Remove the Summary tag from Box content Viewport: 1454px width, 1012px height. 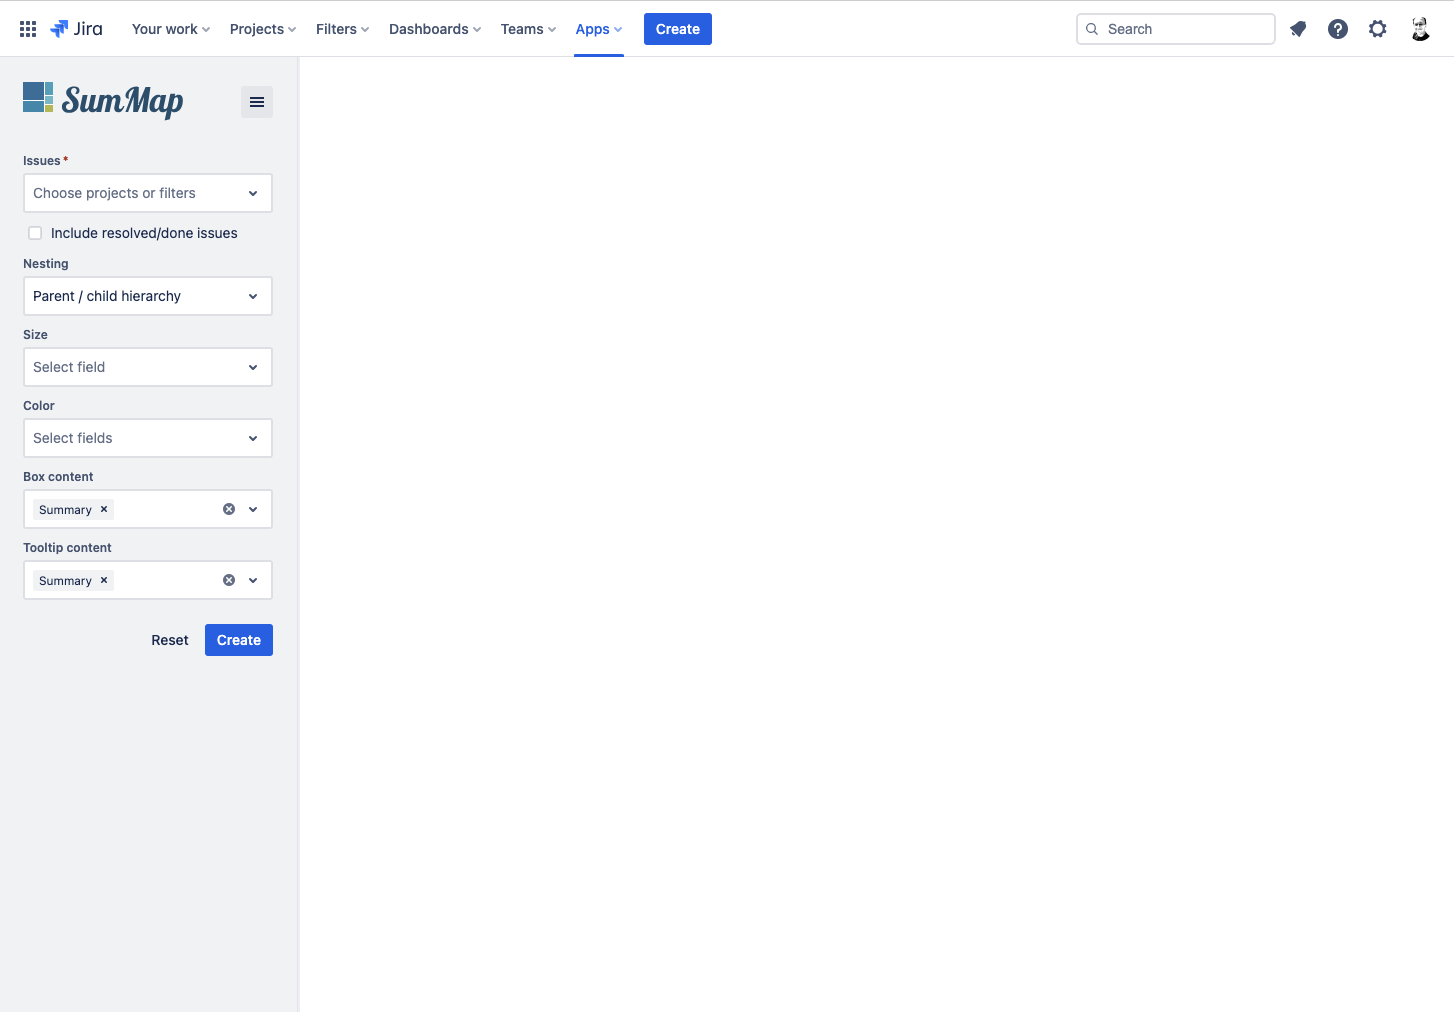pyautogui.click(x=104, y=509)
